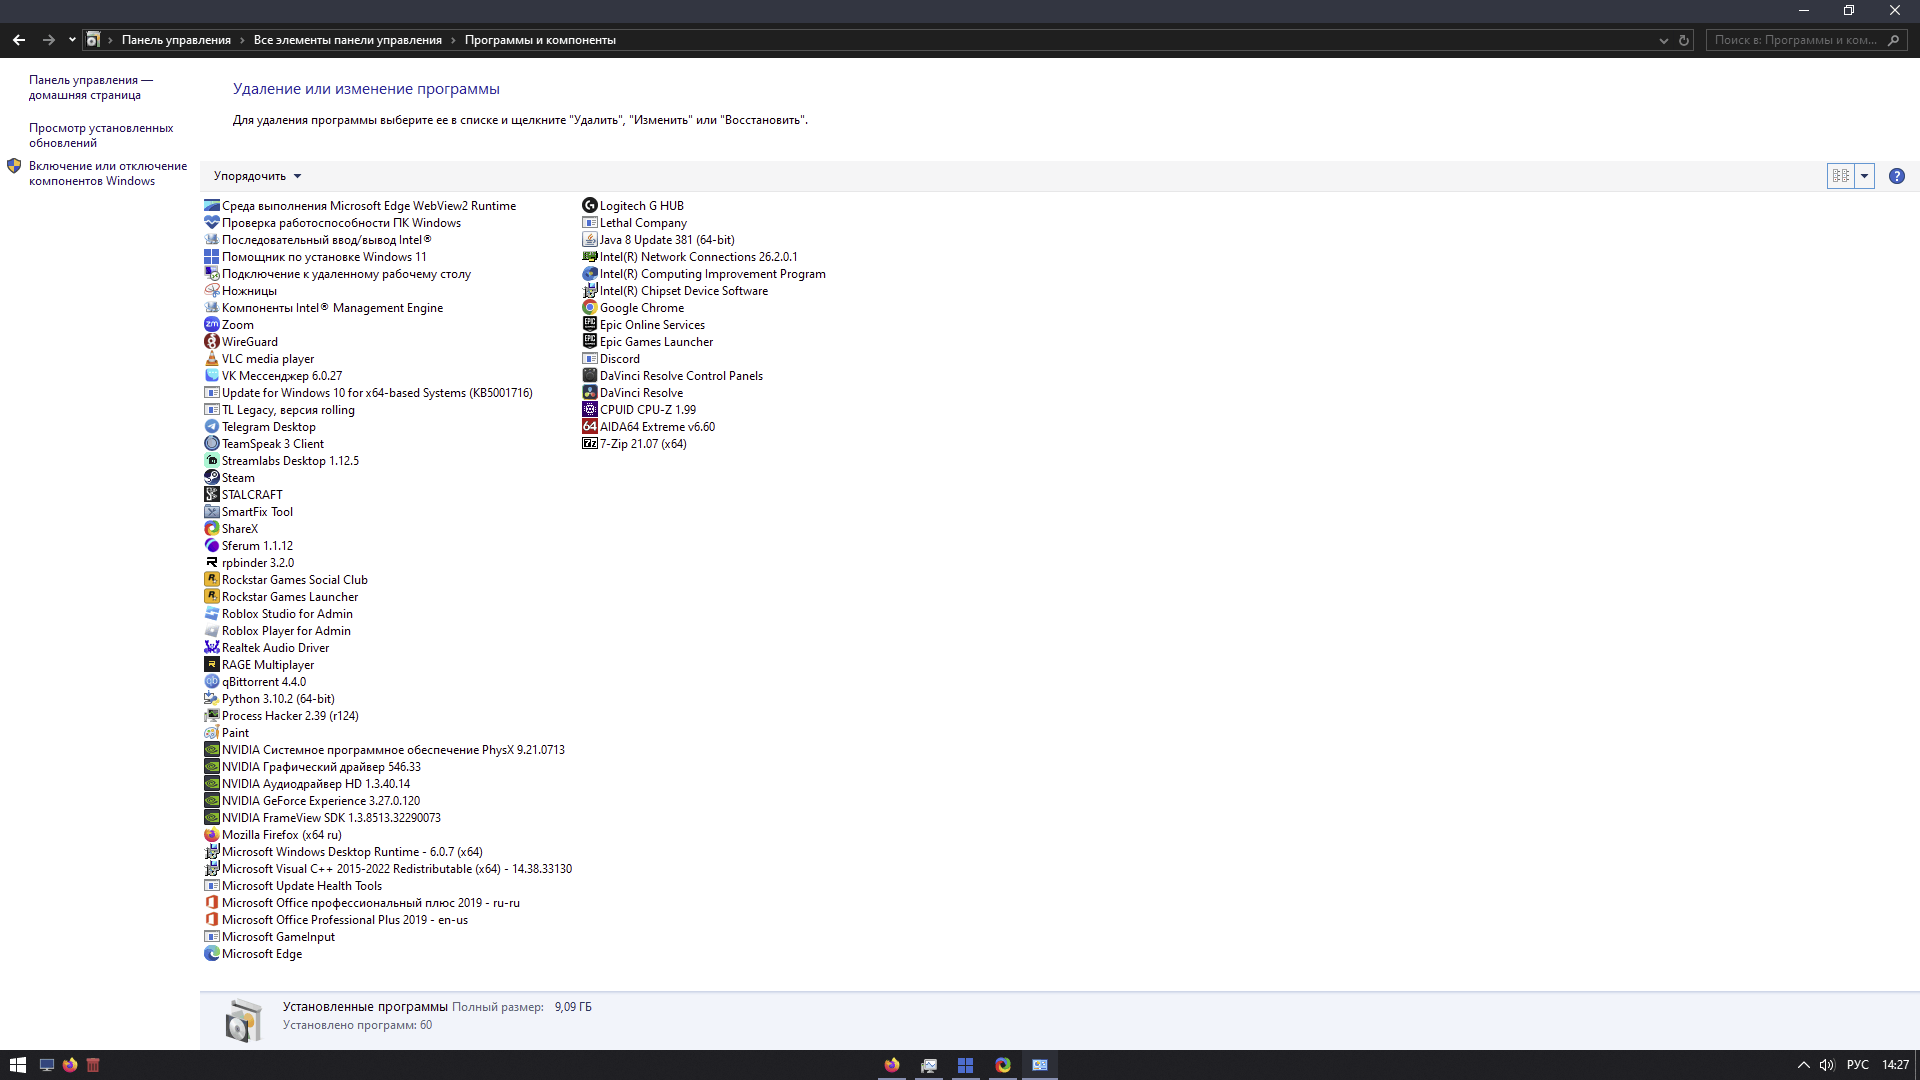This screenshot has height=1080, width=1920.
Task: Go to Панель управления breadcrumb
Action: coord(176,40)
